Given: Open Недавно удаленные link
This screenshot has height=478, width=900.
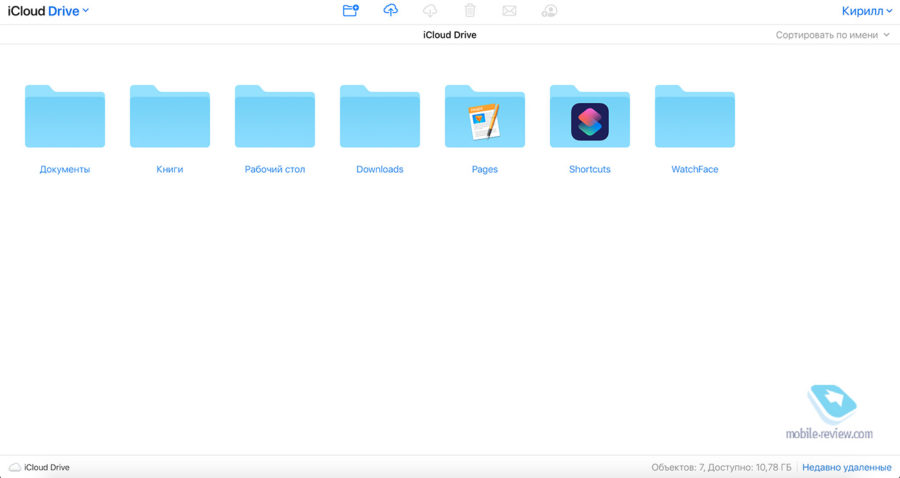Looking at the screenshot, I should (847, 468).
